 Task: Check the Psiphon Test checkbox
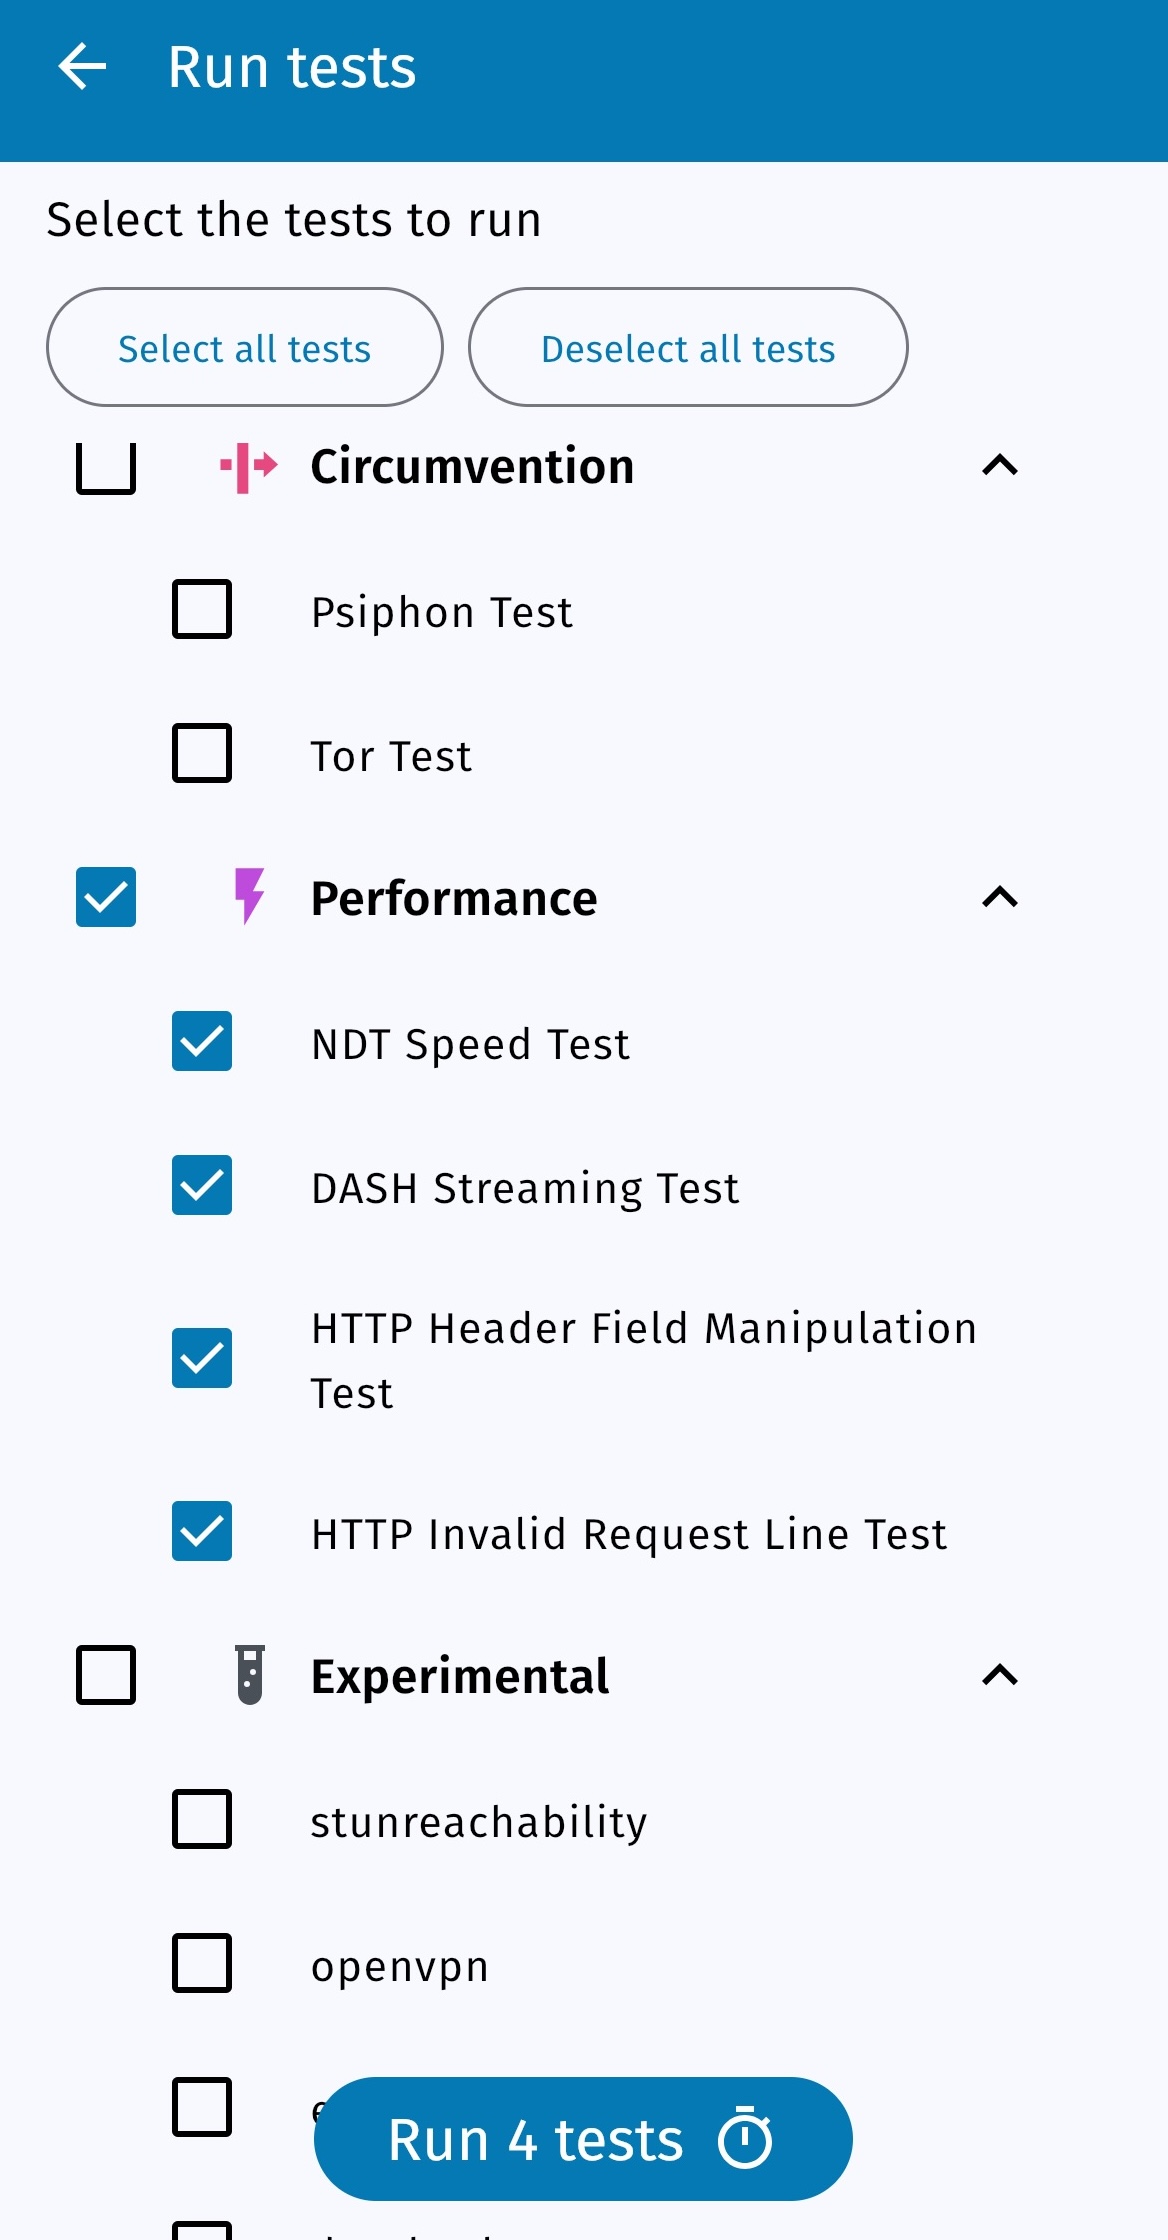coord(202,609)
